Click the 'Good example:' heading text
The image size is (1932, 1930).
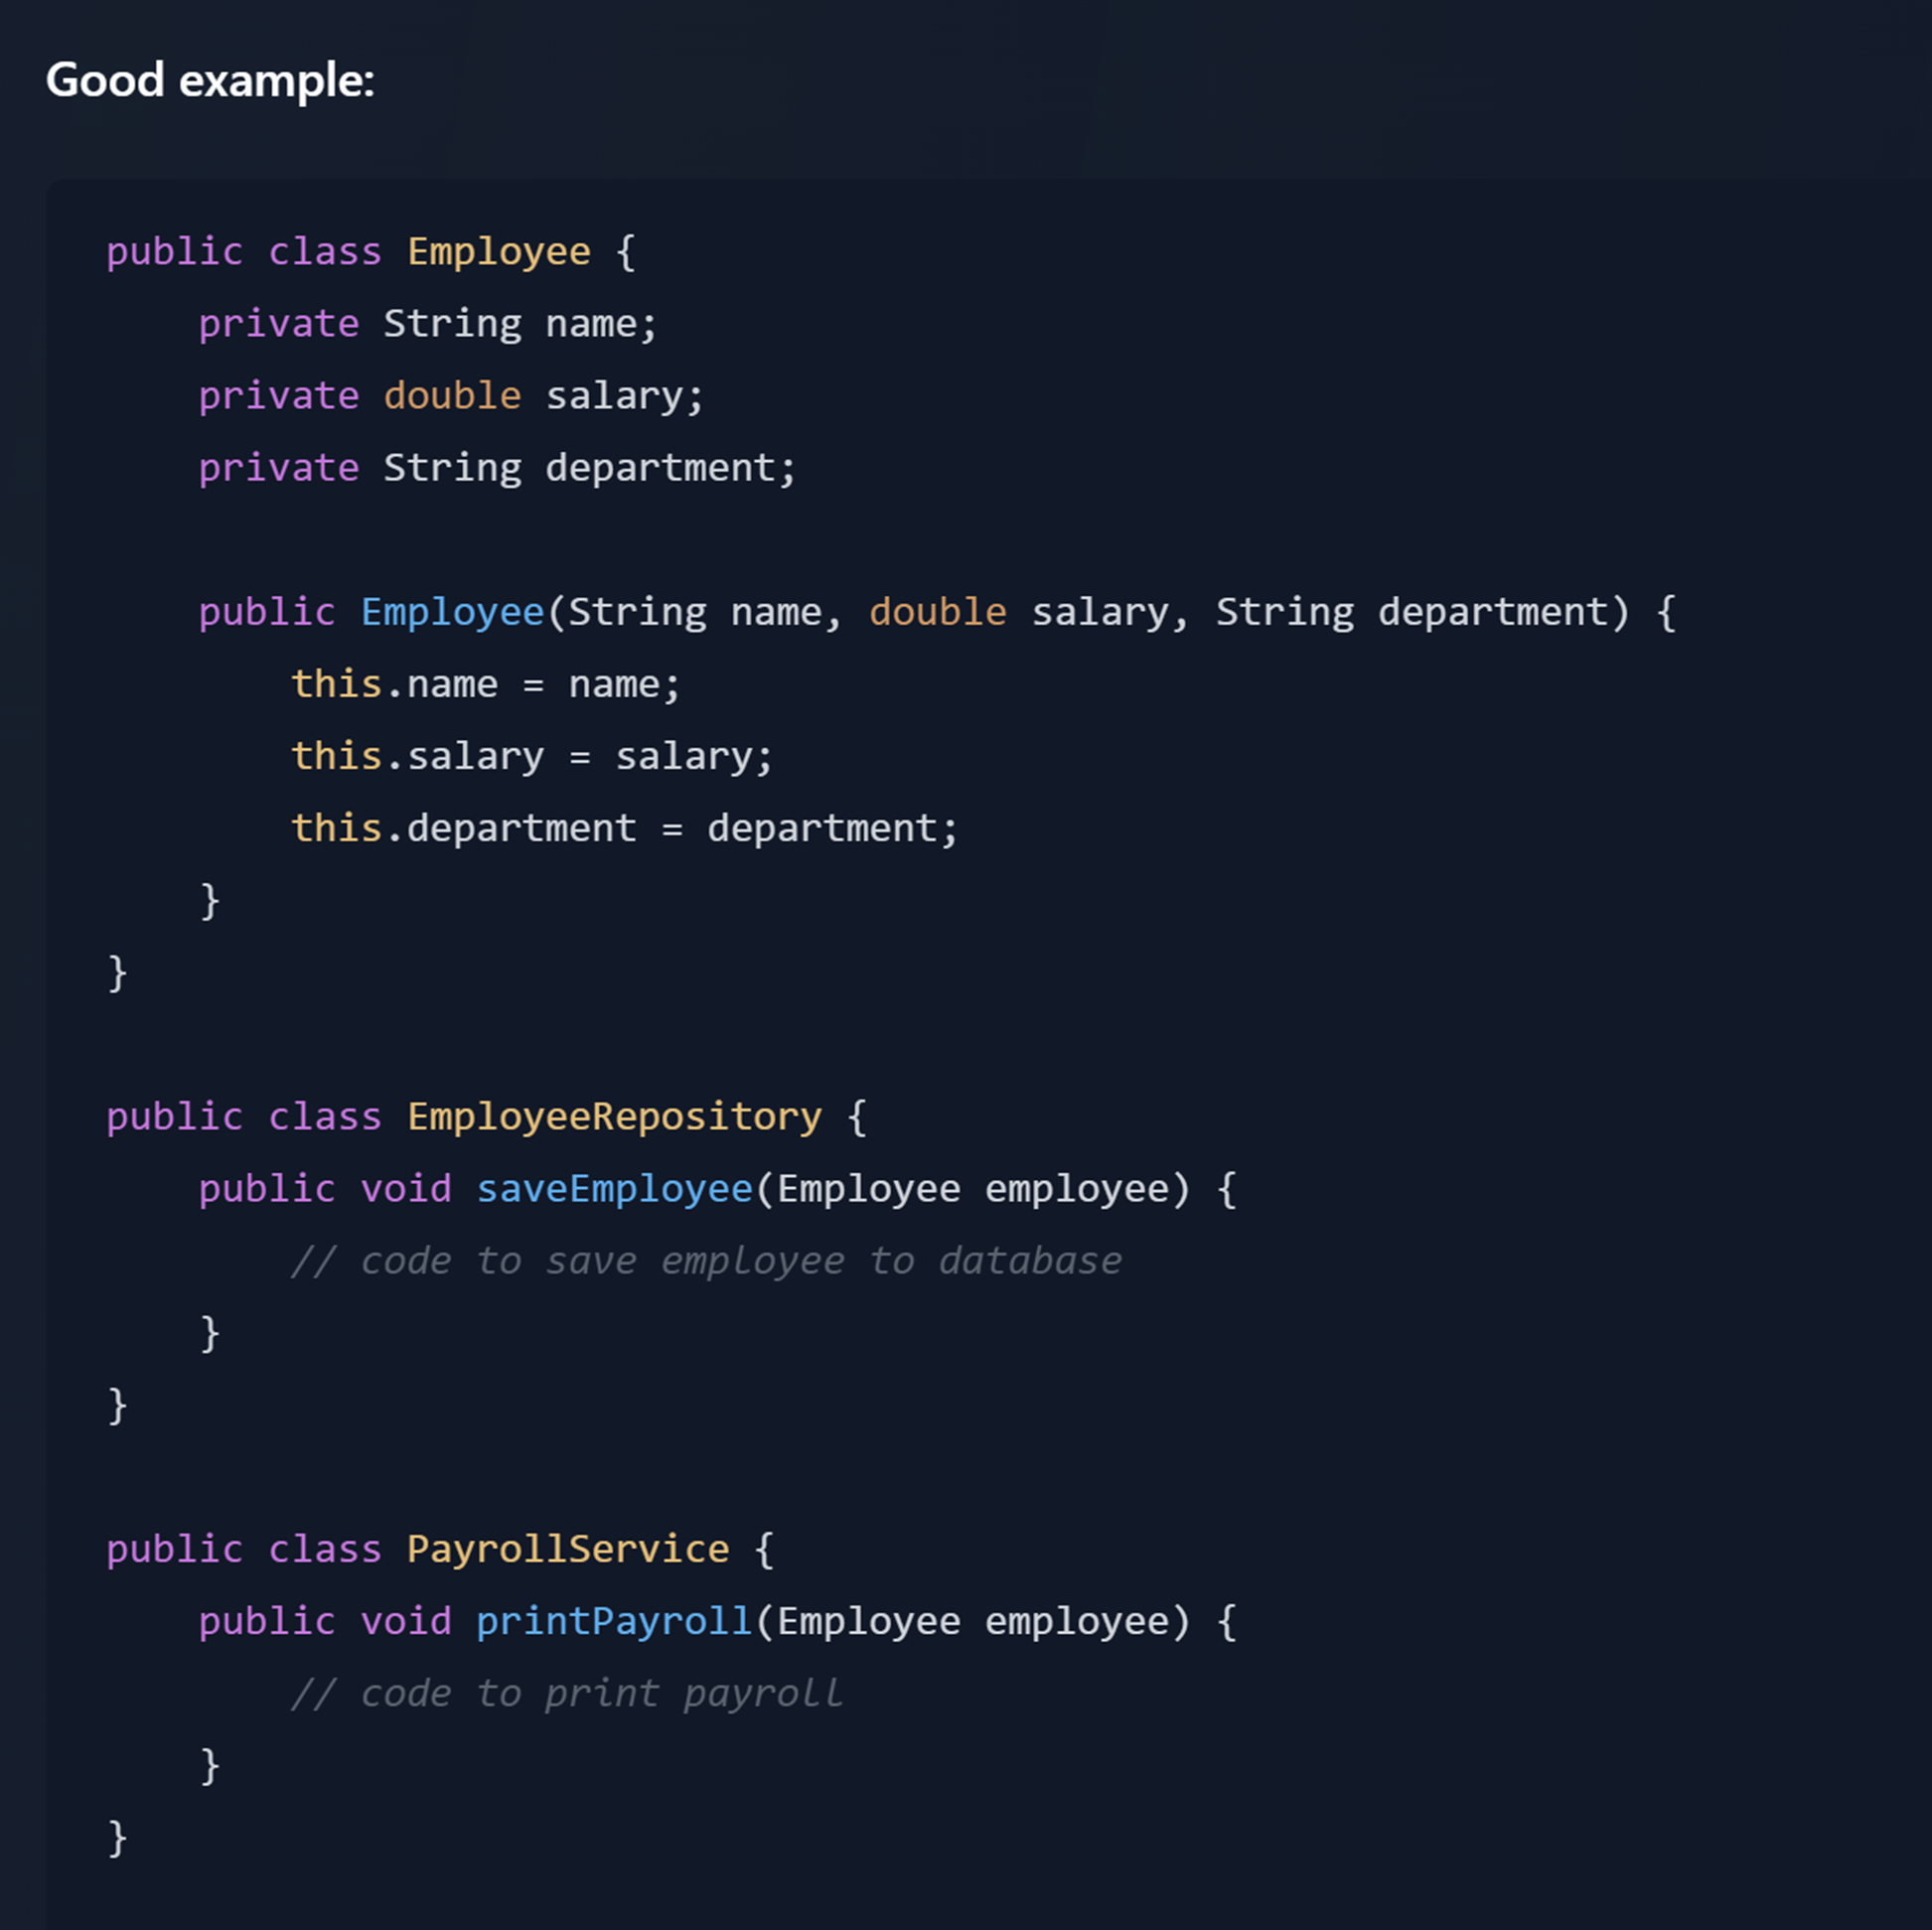coord(210,80)
